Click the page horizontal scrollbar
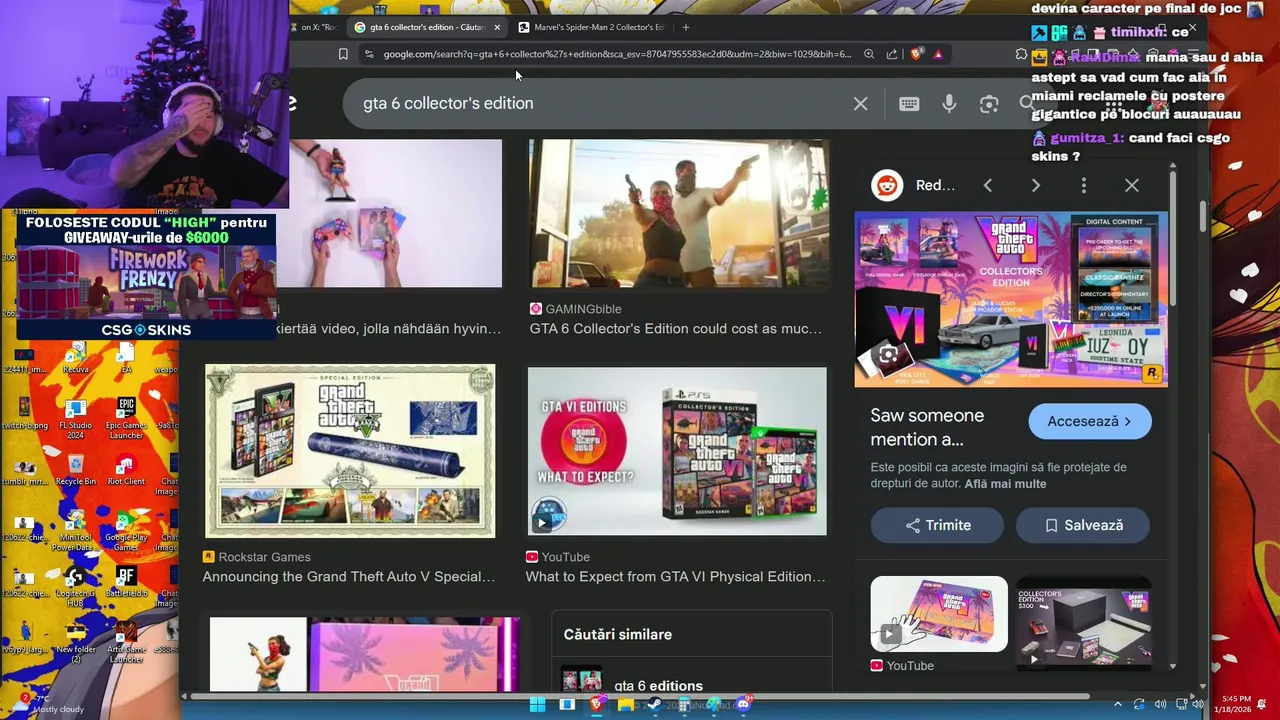The height and width of the screenshot is (720, 1280). (x=640, y=696)
